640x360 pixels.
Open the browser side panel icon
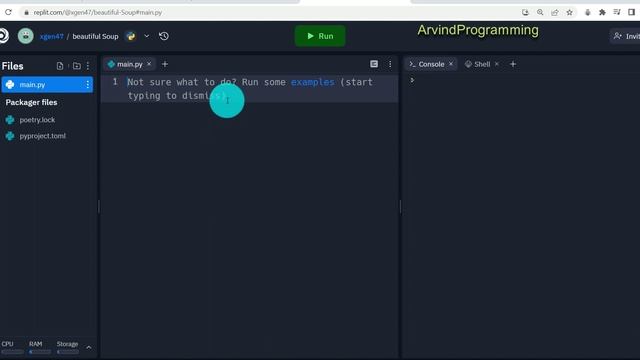[631, 12]
